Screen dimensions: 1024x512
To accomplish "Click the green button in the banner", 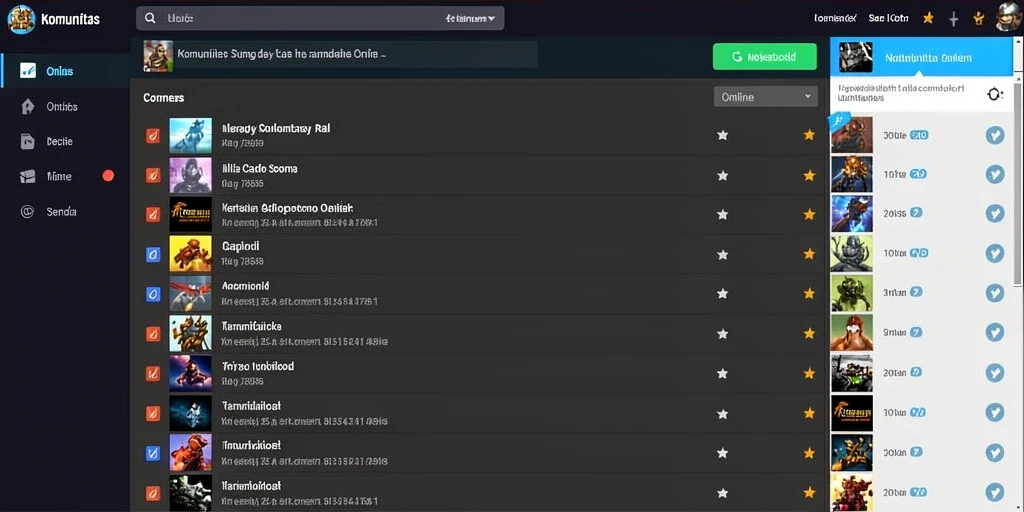I will click(765, 57).
